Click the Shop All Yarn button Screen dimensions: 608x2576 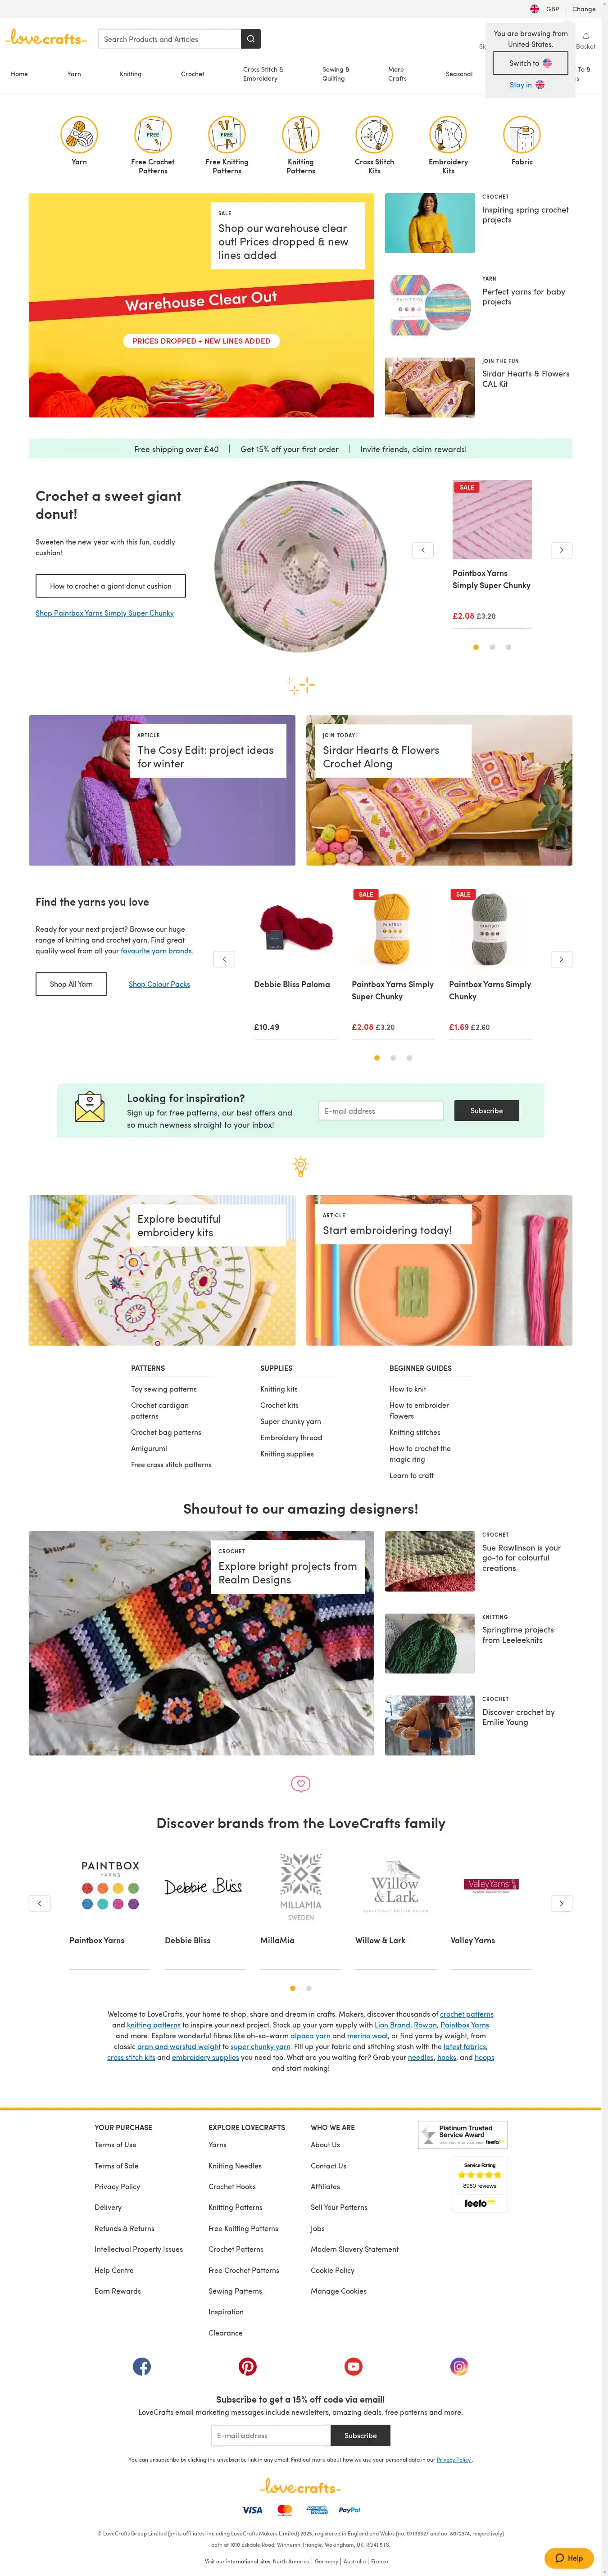coord(71,984)
